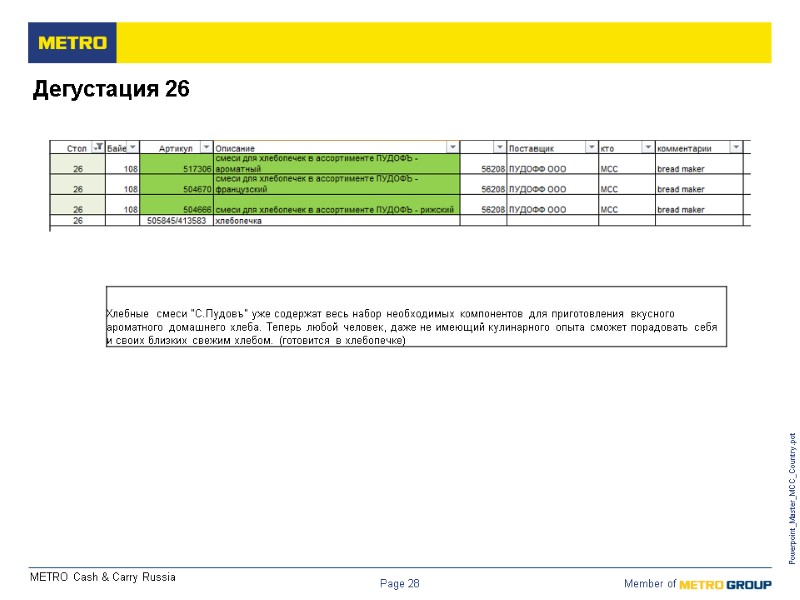Select article cell 504666
The width and height of the screenshot is (800, 600).
[177, 205]
